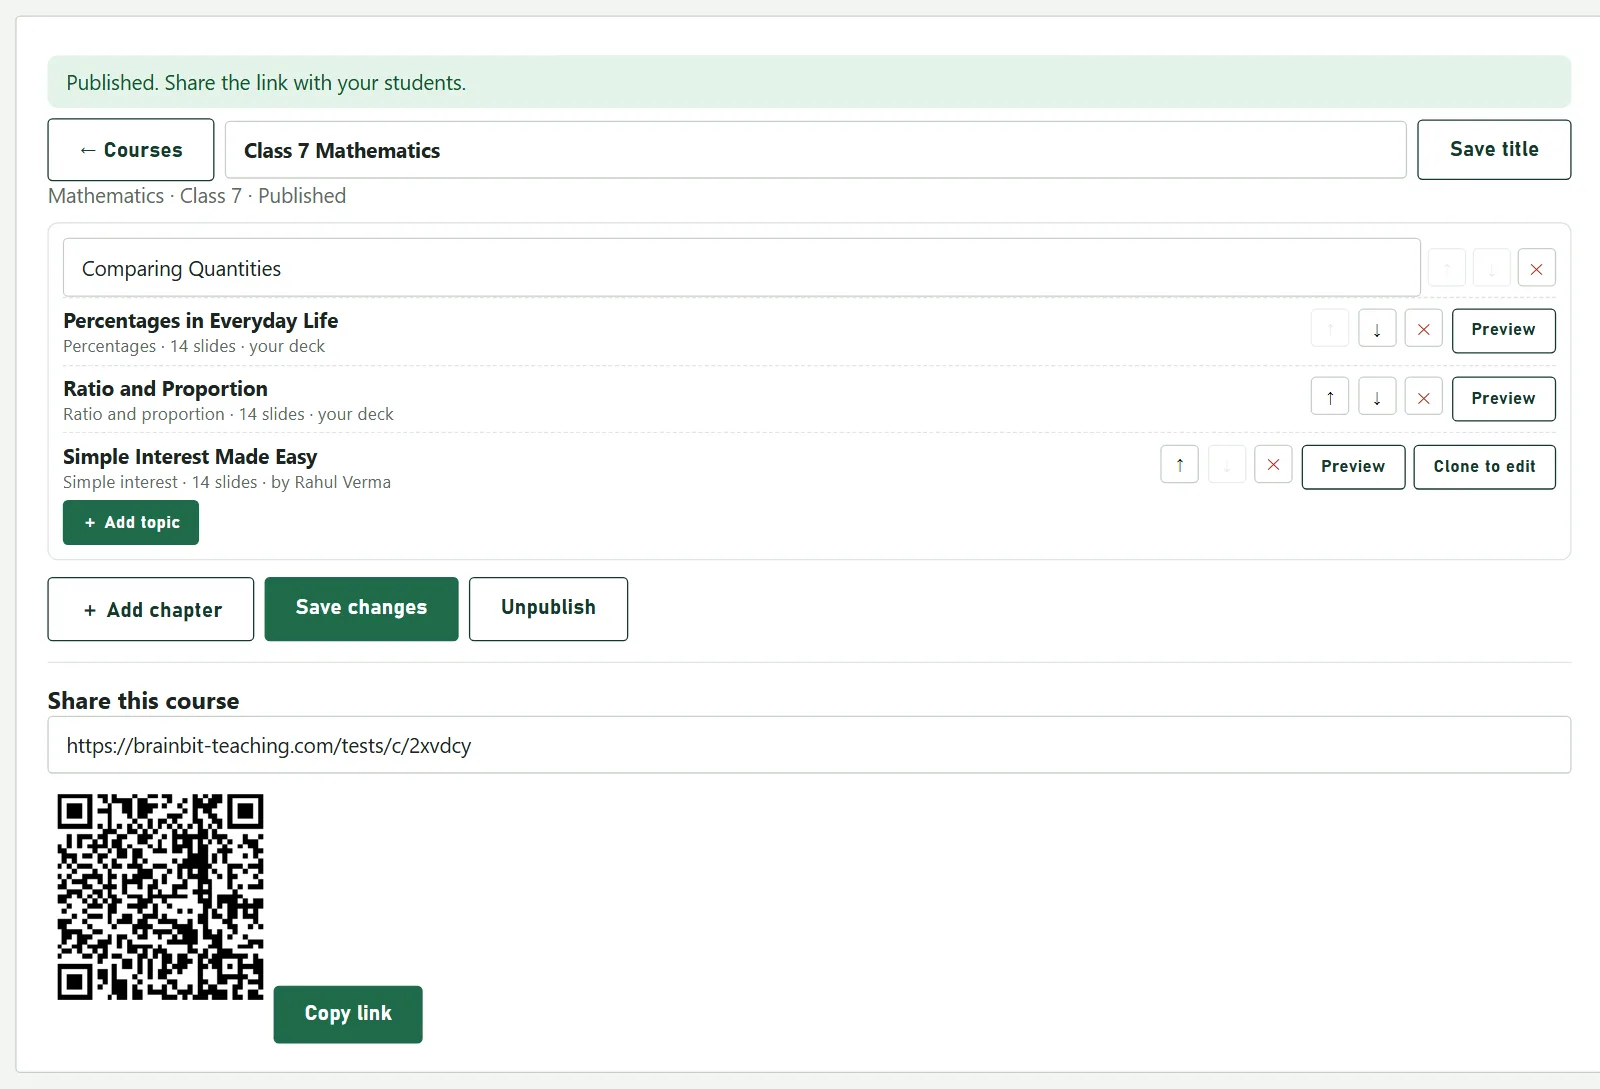Move Comparing Quantities chapter down
Screen dimensions: 1600x1089
(x=1491, y=268)
